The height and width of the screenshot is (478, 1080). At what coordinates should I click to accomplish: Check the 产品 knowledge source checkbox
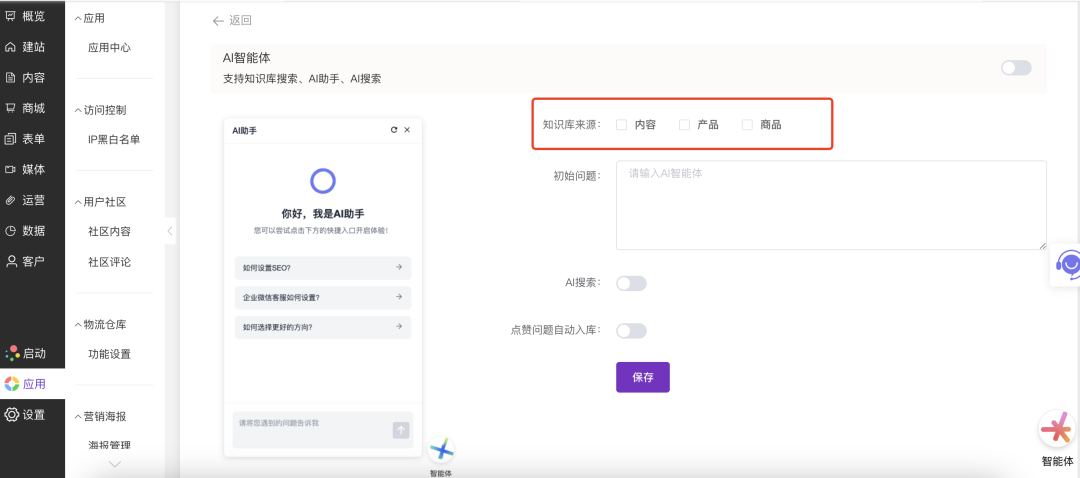click(x=684, y=125)
